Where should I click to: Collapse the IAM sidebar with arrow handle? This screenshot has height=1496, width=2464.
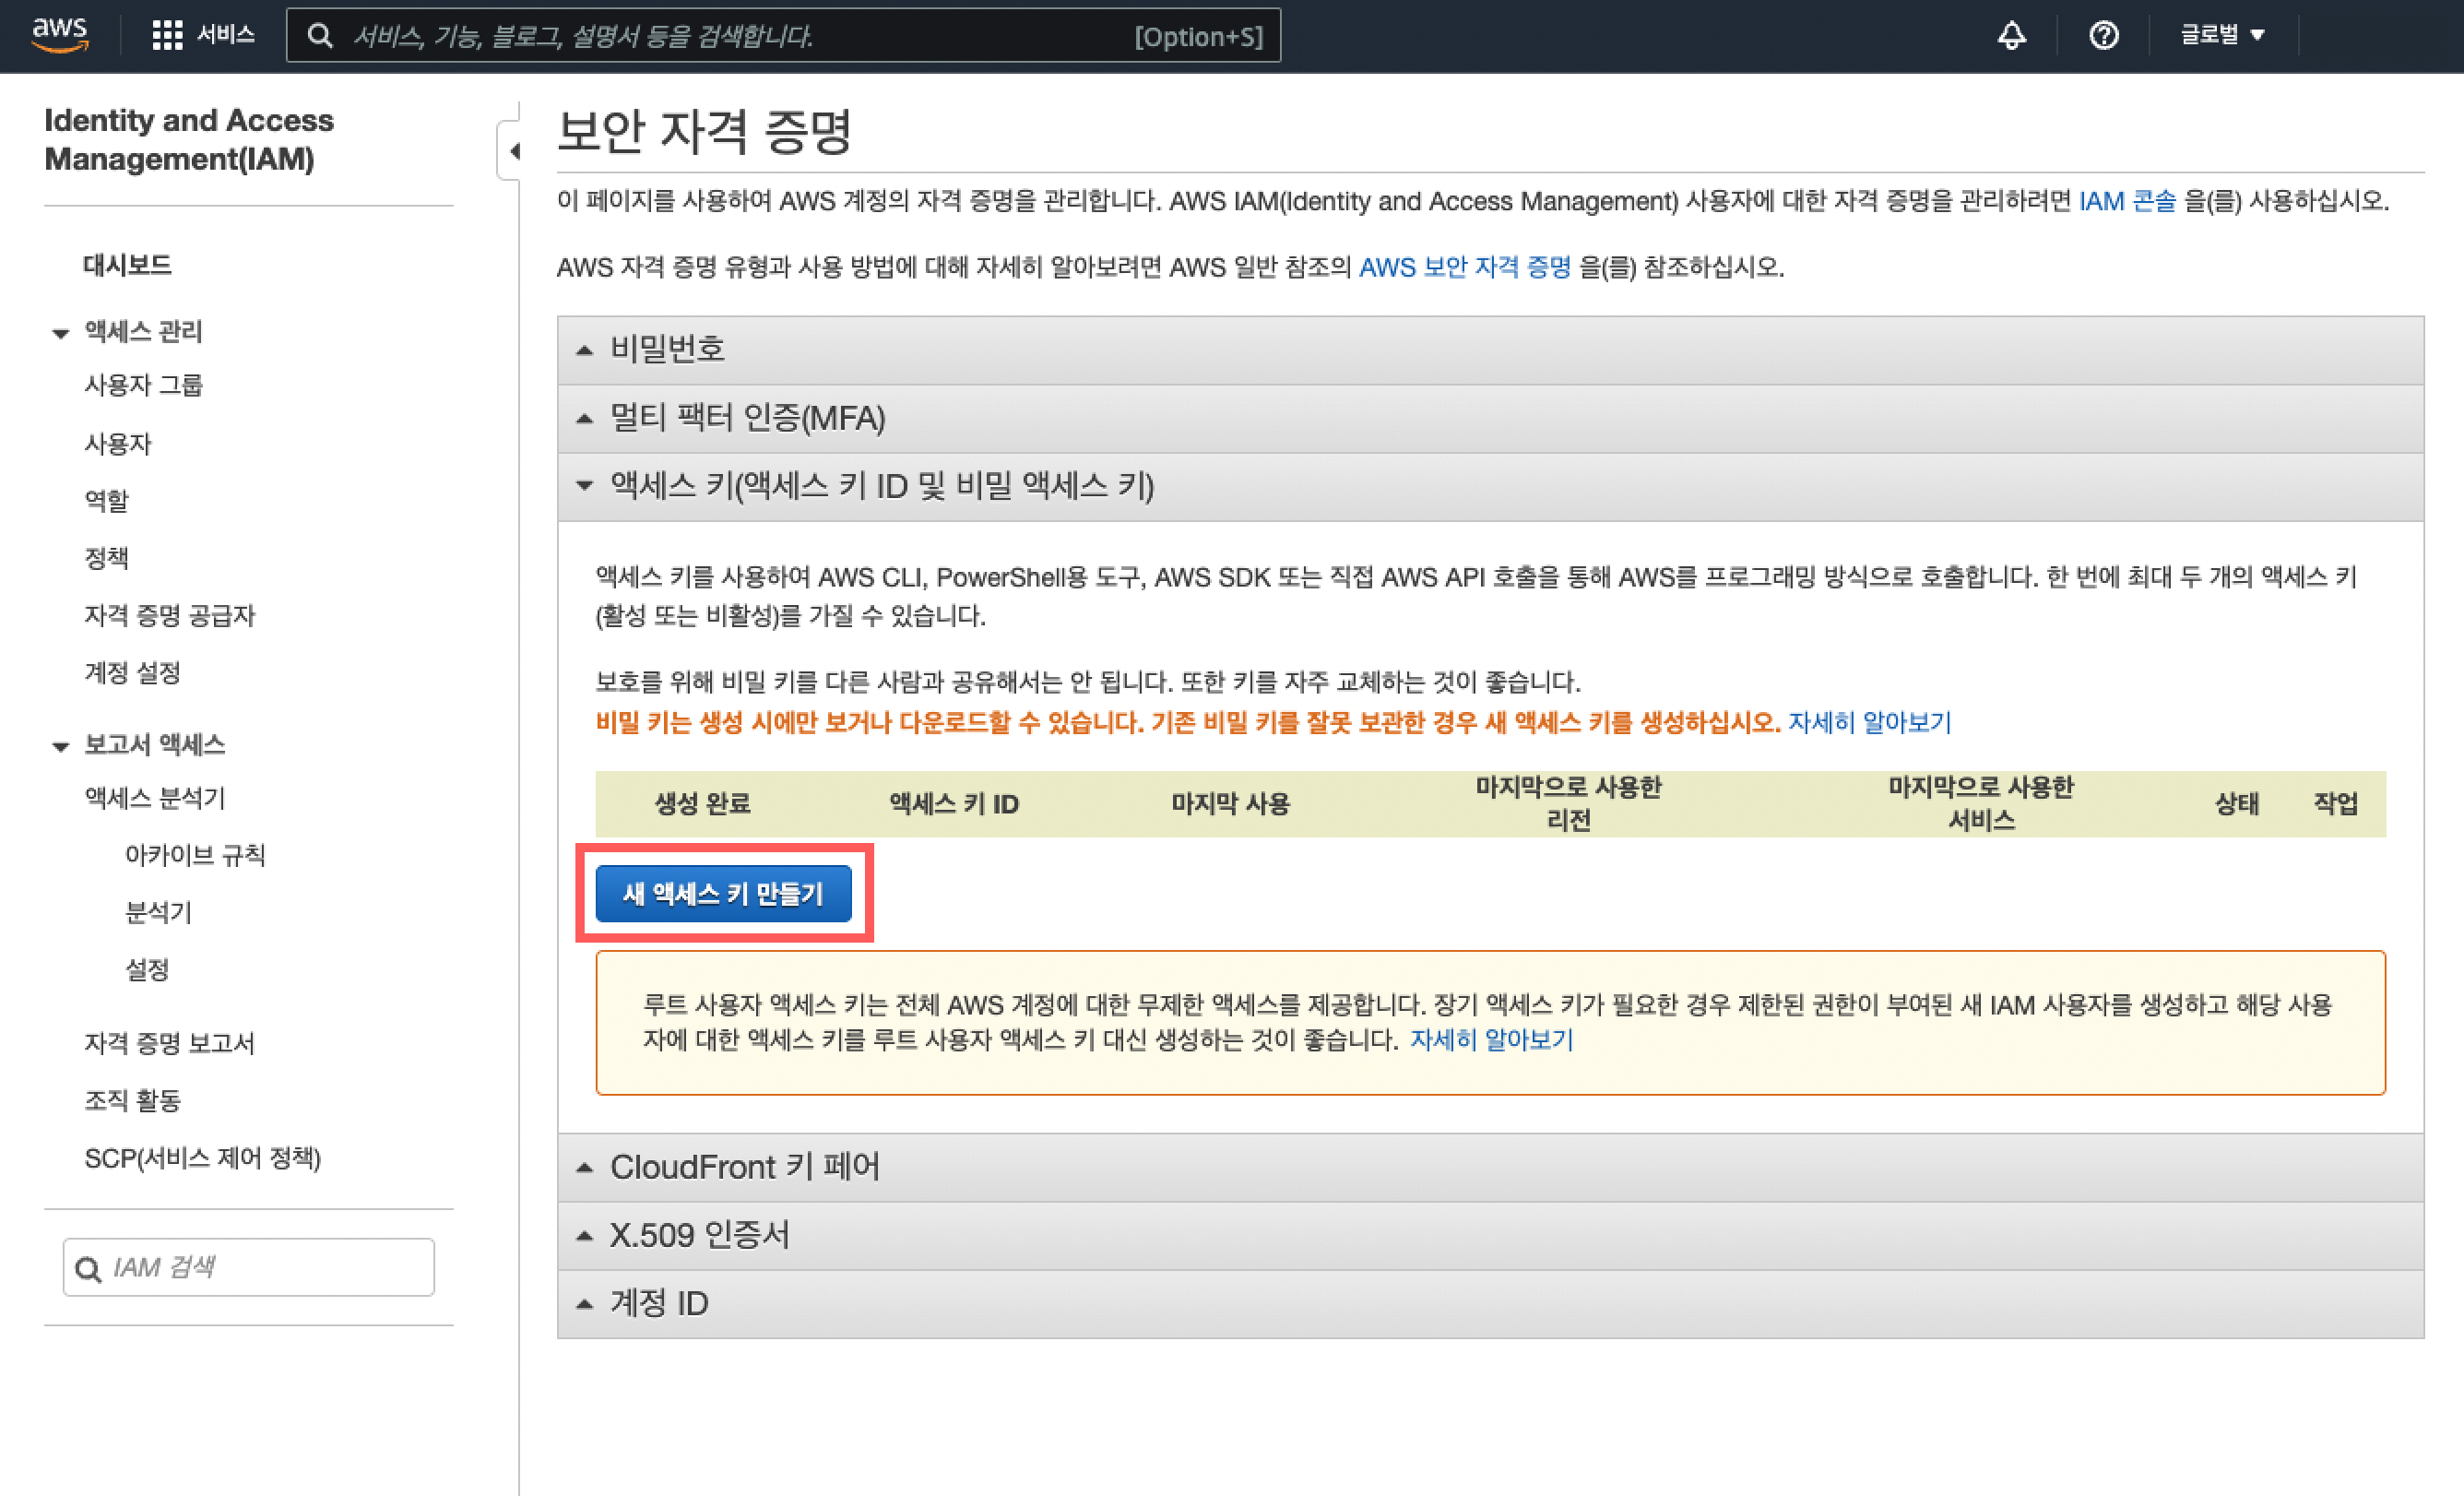tap(513, 151)
